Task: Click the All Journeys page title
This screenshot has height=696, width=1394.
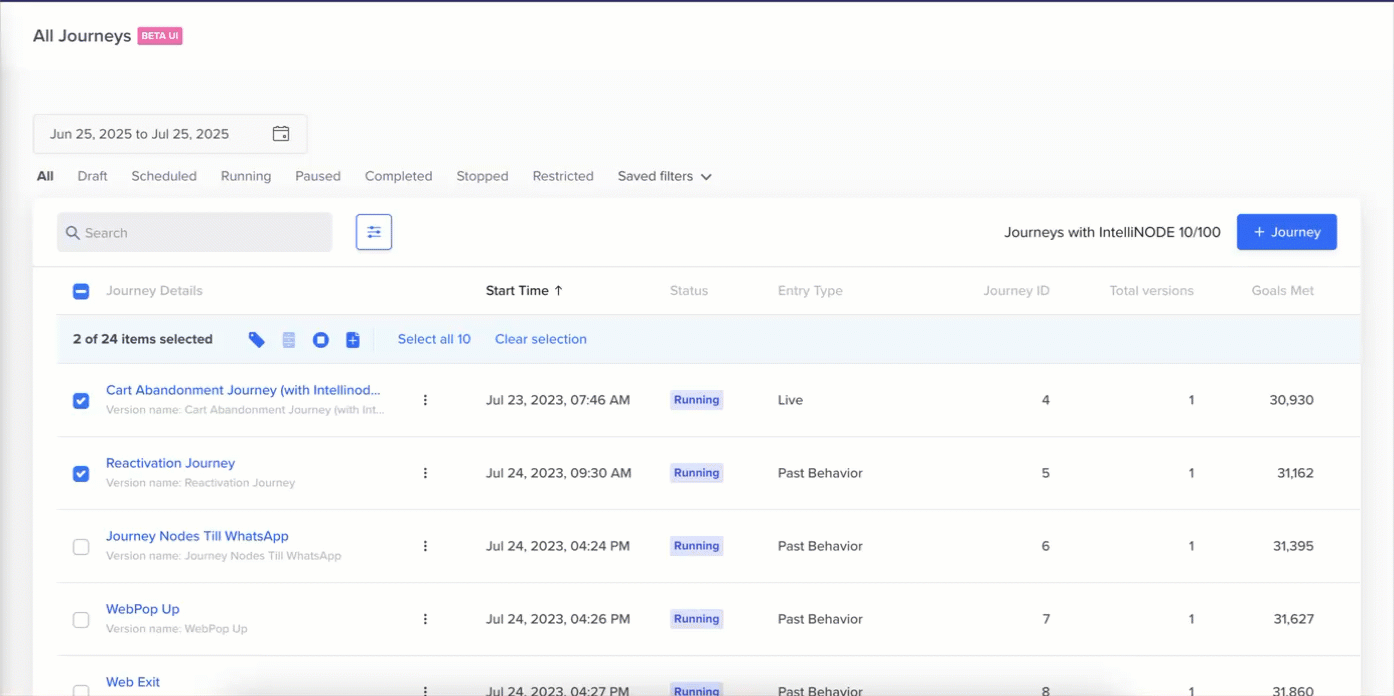Action: 82,36
